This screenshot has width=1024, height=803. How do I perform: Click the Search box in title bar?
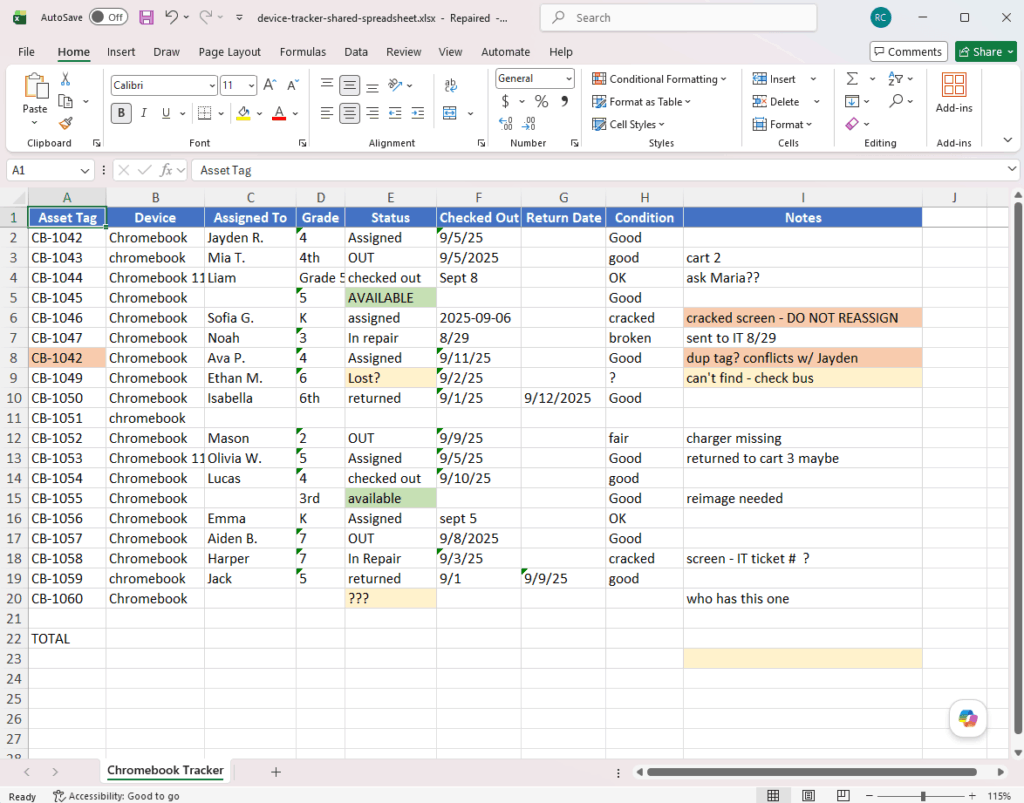coord(678,18)
